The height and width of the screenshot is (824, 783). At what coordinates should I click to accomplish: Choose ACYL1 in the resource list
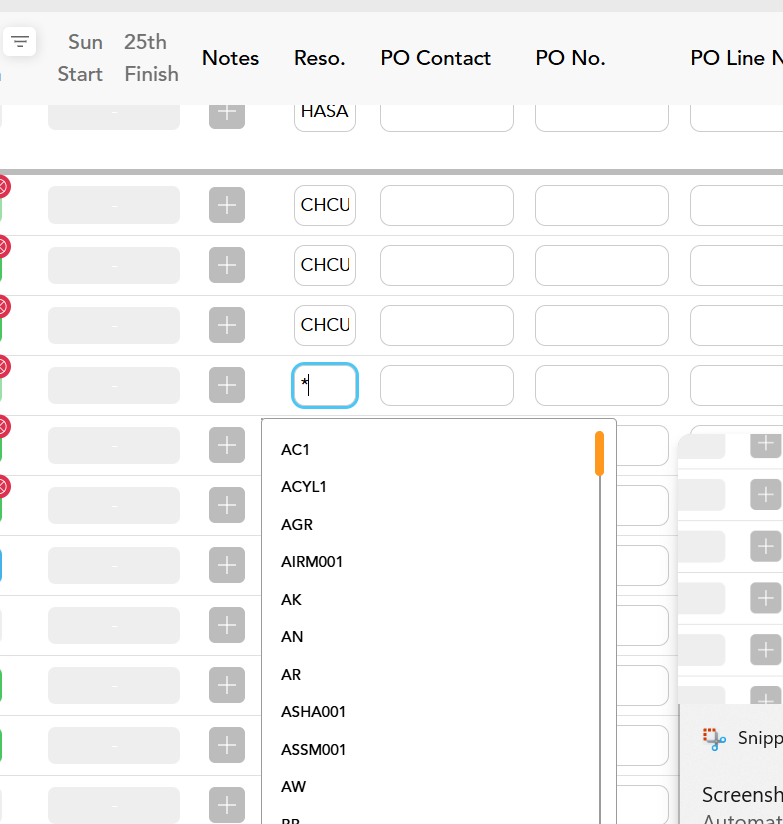pyautogui.click(x=304, y=487)
